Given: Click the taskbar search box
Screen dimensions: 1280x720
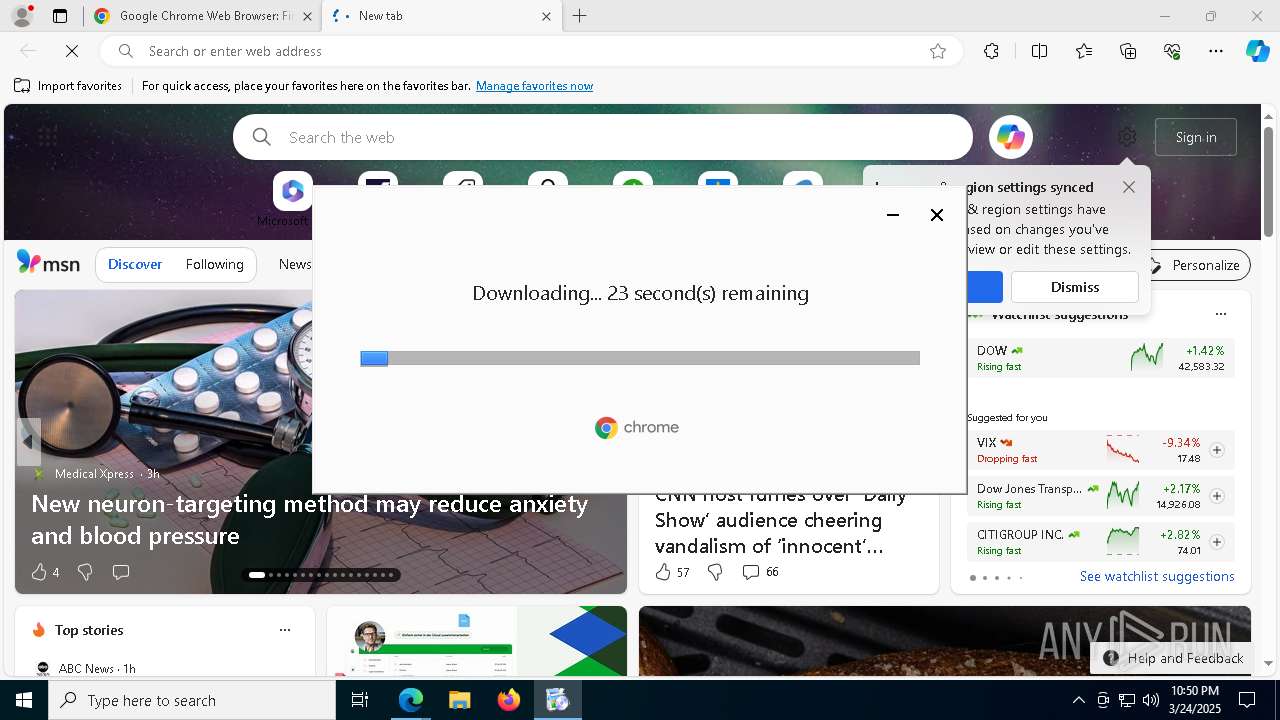Looking at the screenshot, I should 192,700.
